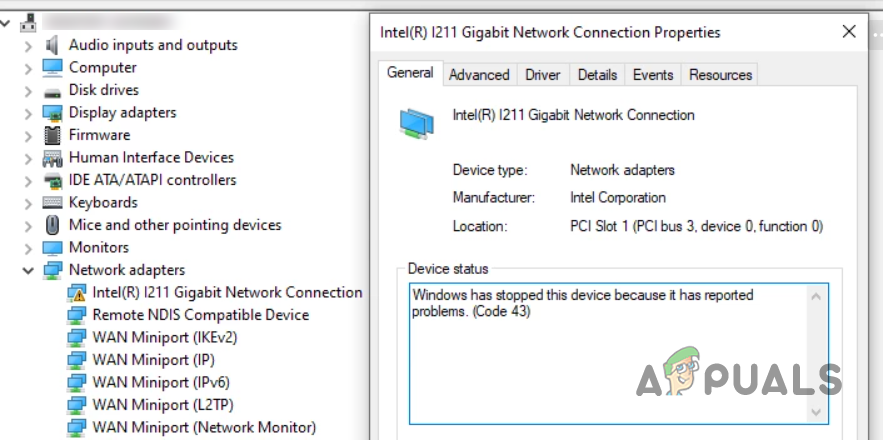Image resolution: width=883 pixels, height=440 pixels.
Task: Click the Display adapters icon
Action: 52,113
